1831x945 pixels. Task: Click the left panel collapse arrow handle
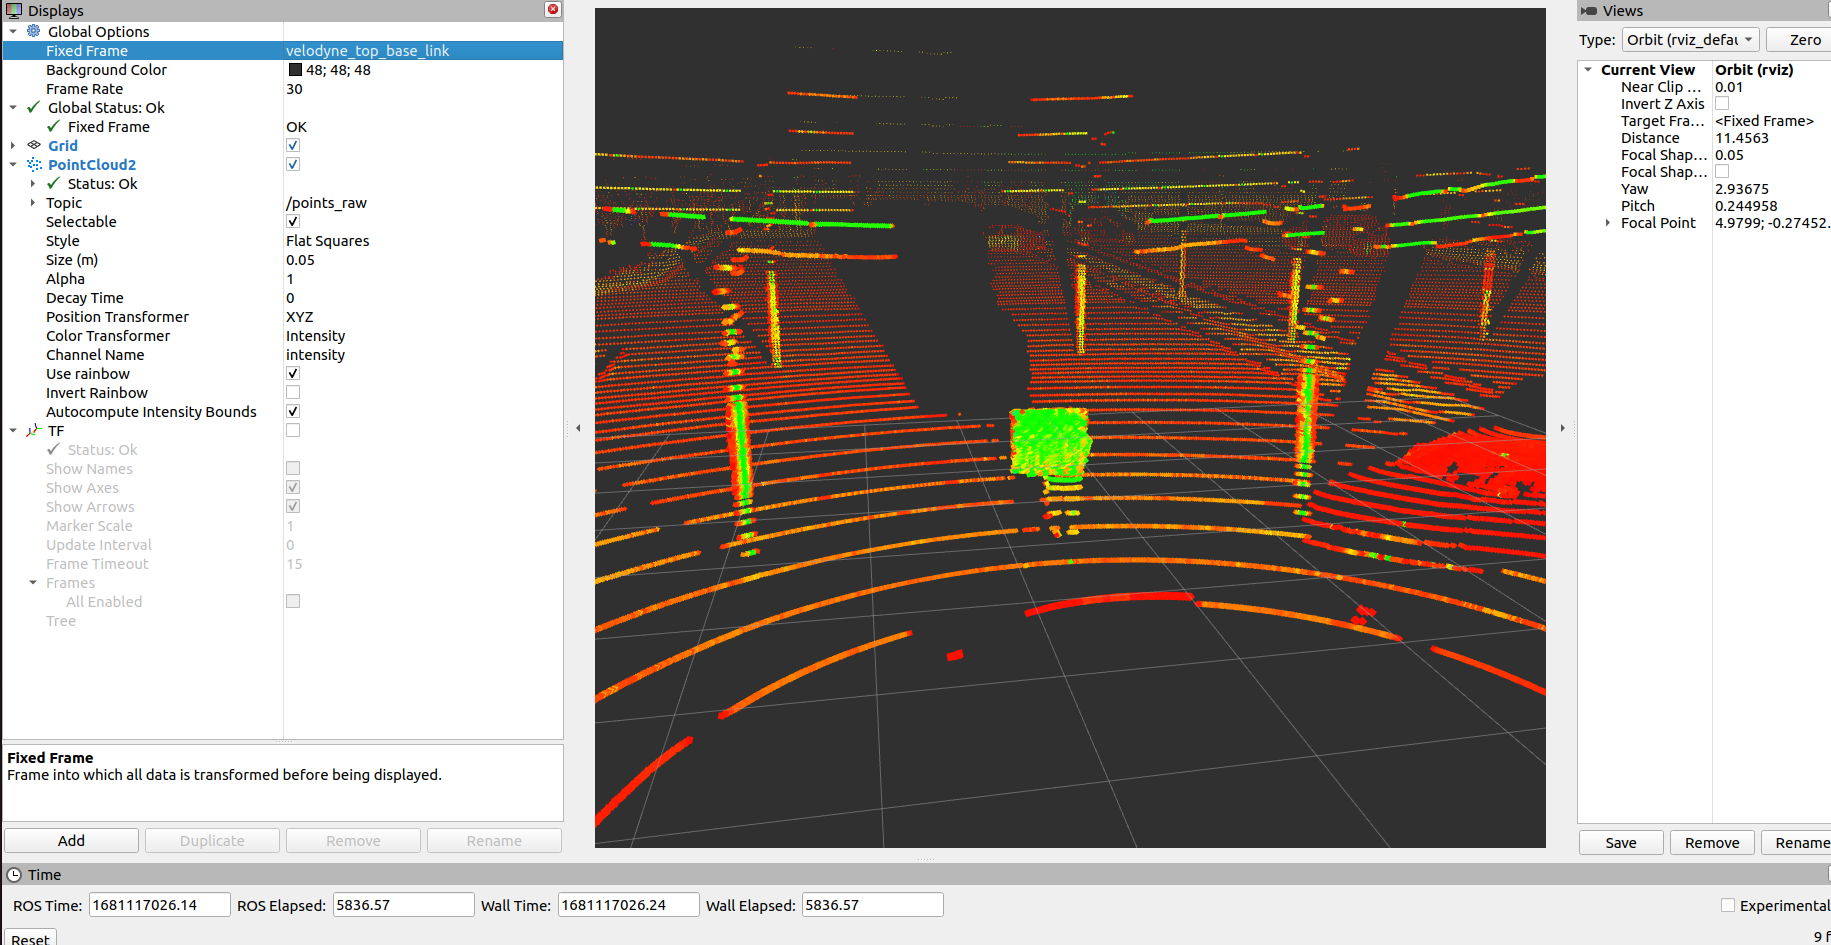click(578, 428)
